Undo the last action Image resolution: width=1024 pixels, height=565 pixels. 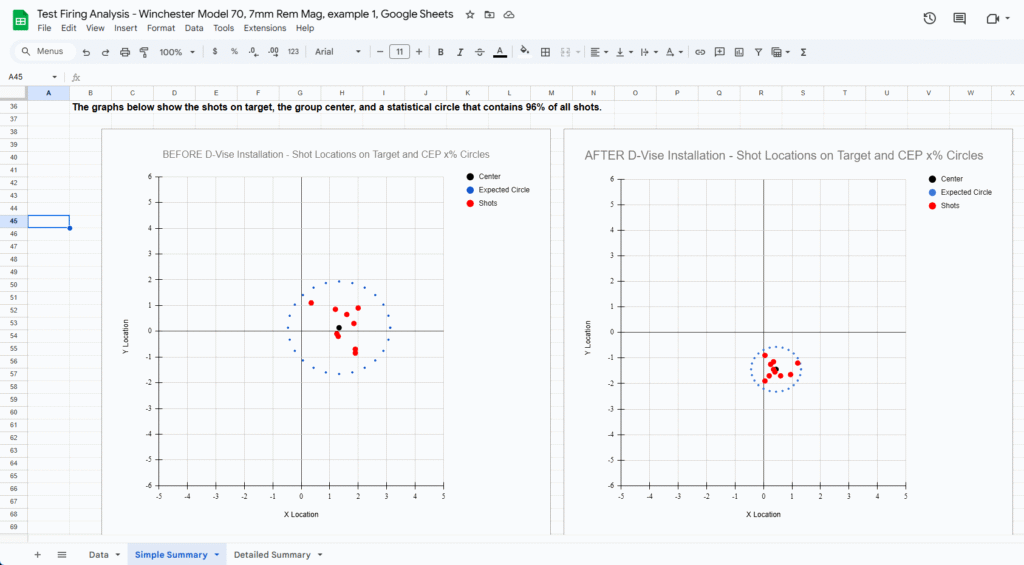86,52
